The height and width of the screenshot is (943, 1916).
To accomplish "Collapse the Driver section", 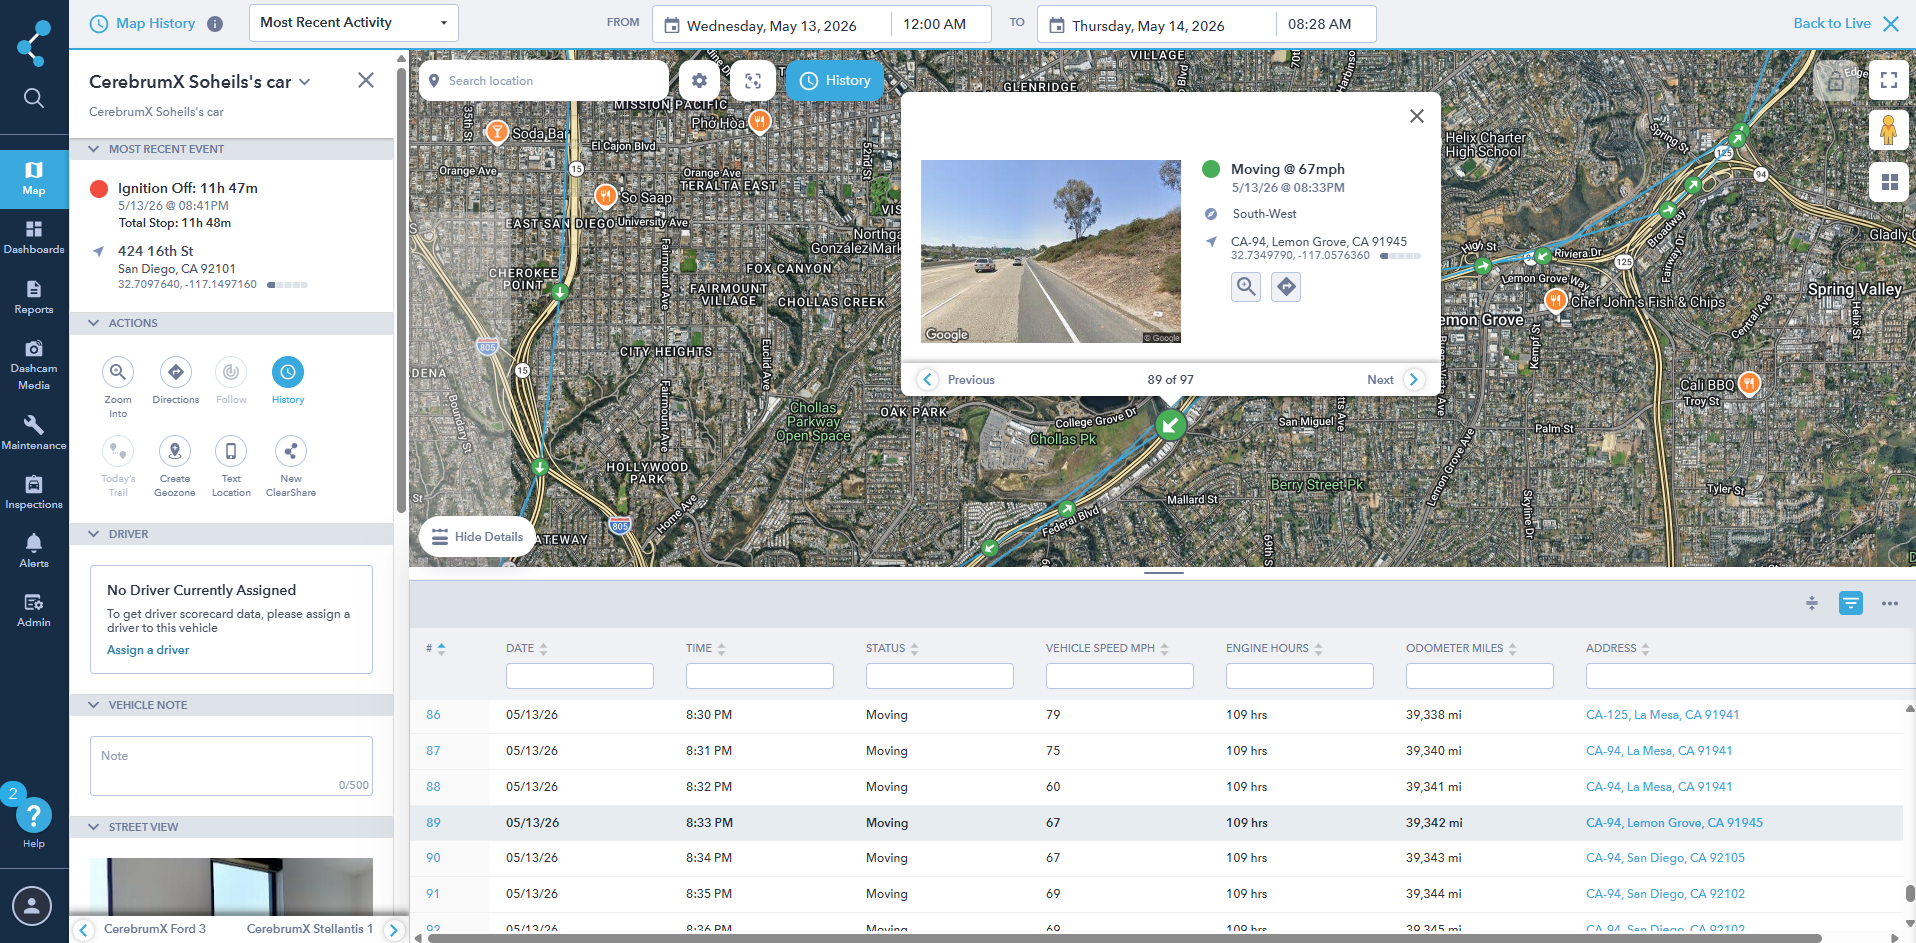I will (x=94, y=534).
